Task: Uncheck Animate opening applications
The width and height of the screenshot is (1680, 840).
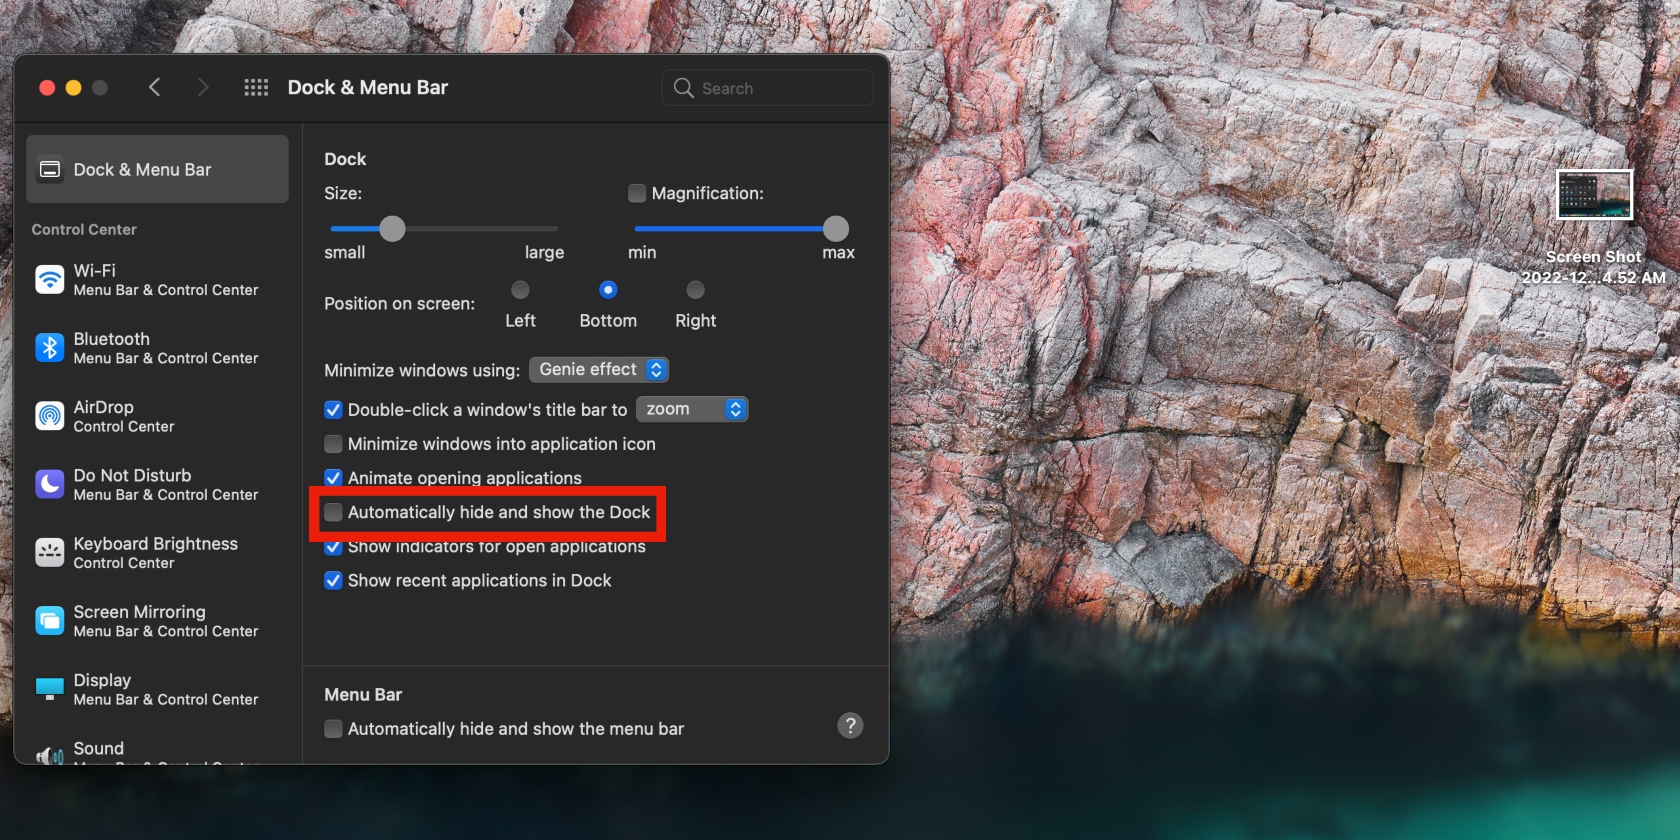Action: pyautogui.click(x=334, y=478)
